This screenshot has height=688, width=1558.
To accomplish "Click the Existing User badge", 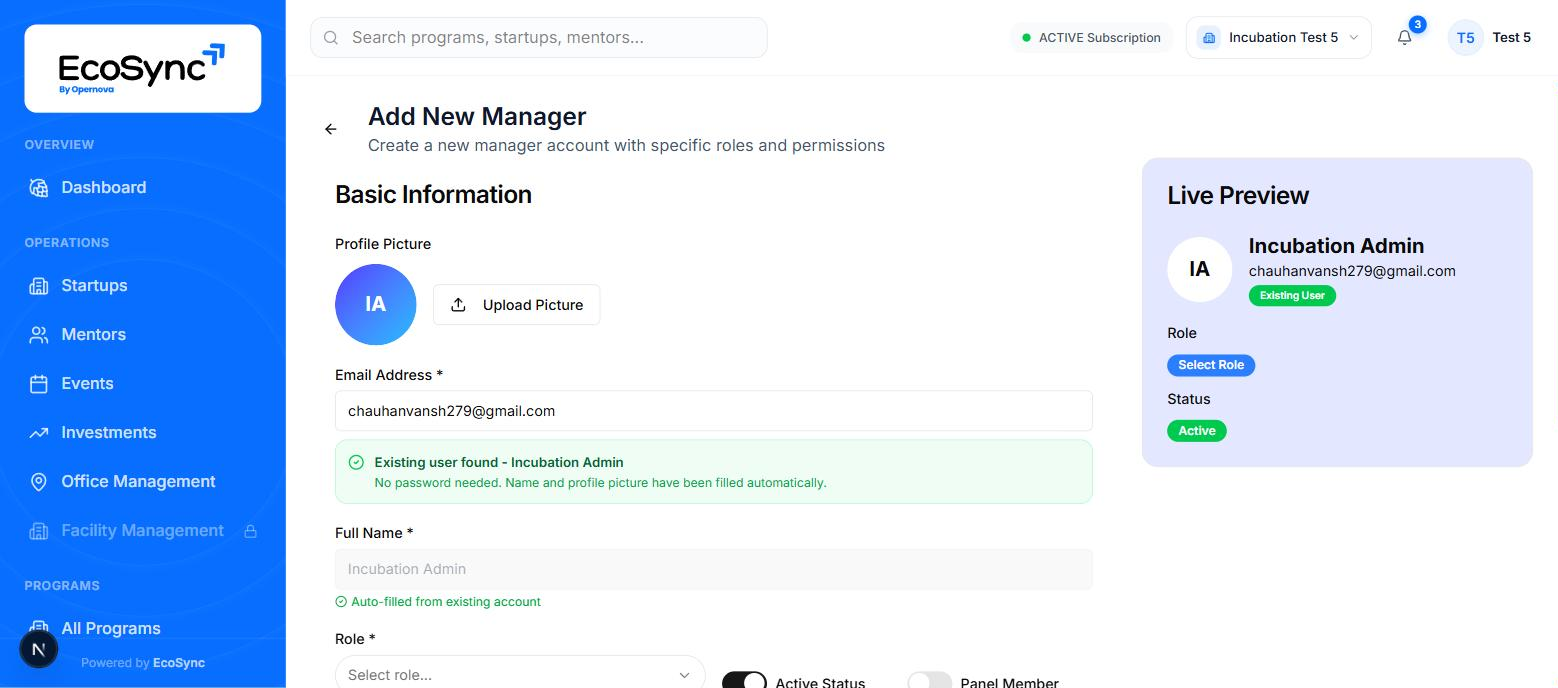I will (1292, 295).
